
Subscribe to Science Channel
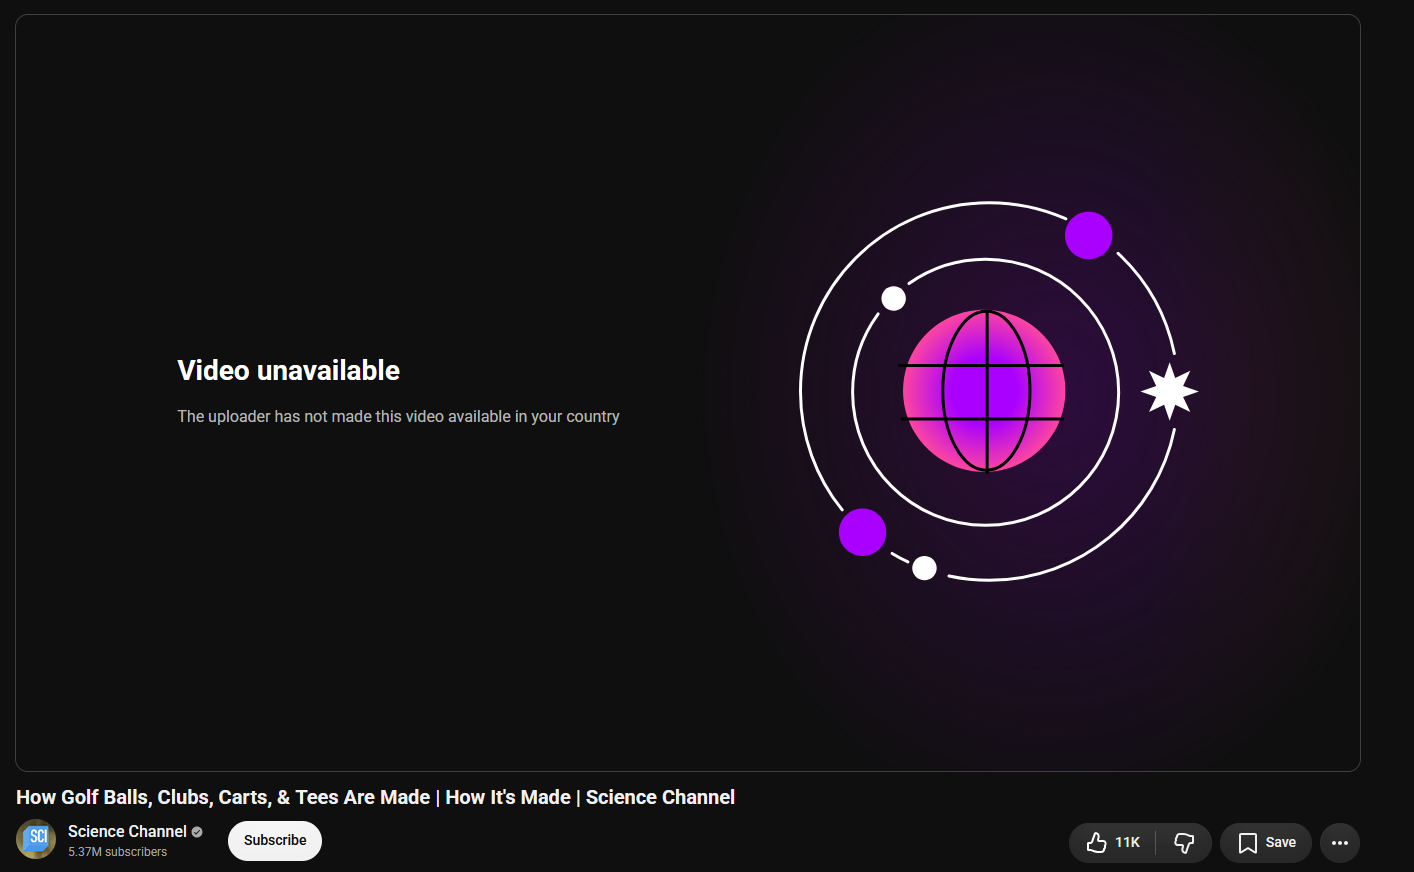[x=275, y=841]
